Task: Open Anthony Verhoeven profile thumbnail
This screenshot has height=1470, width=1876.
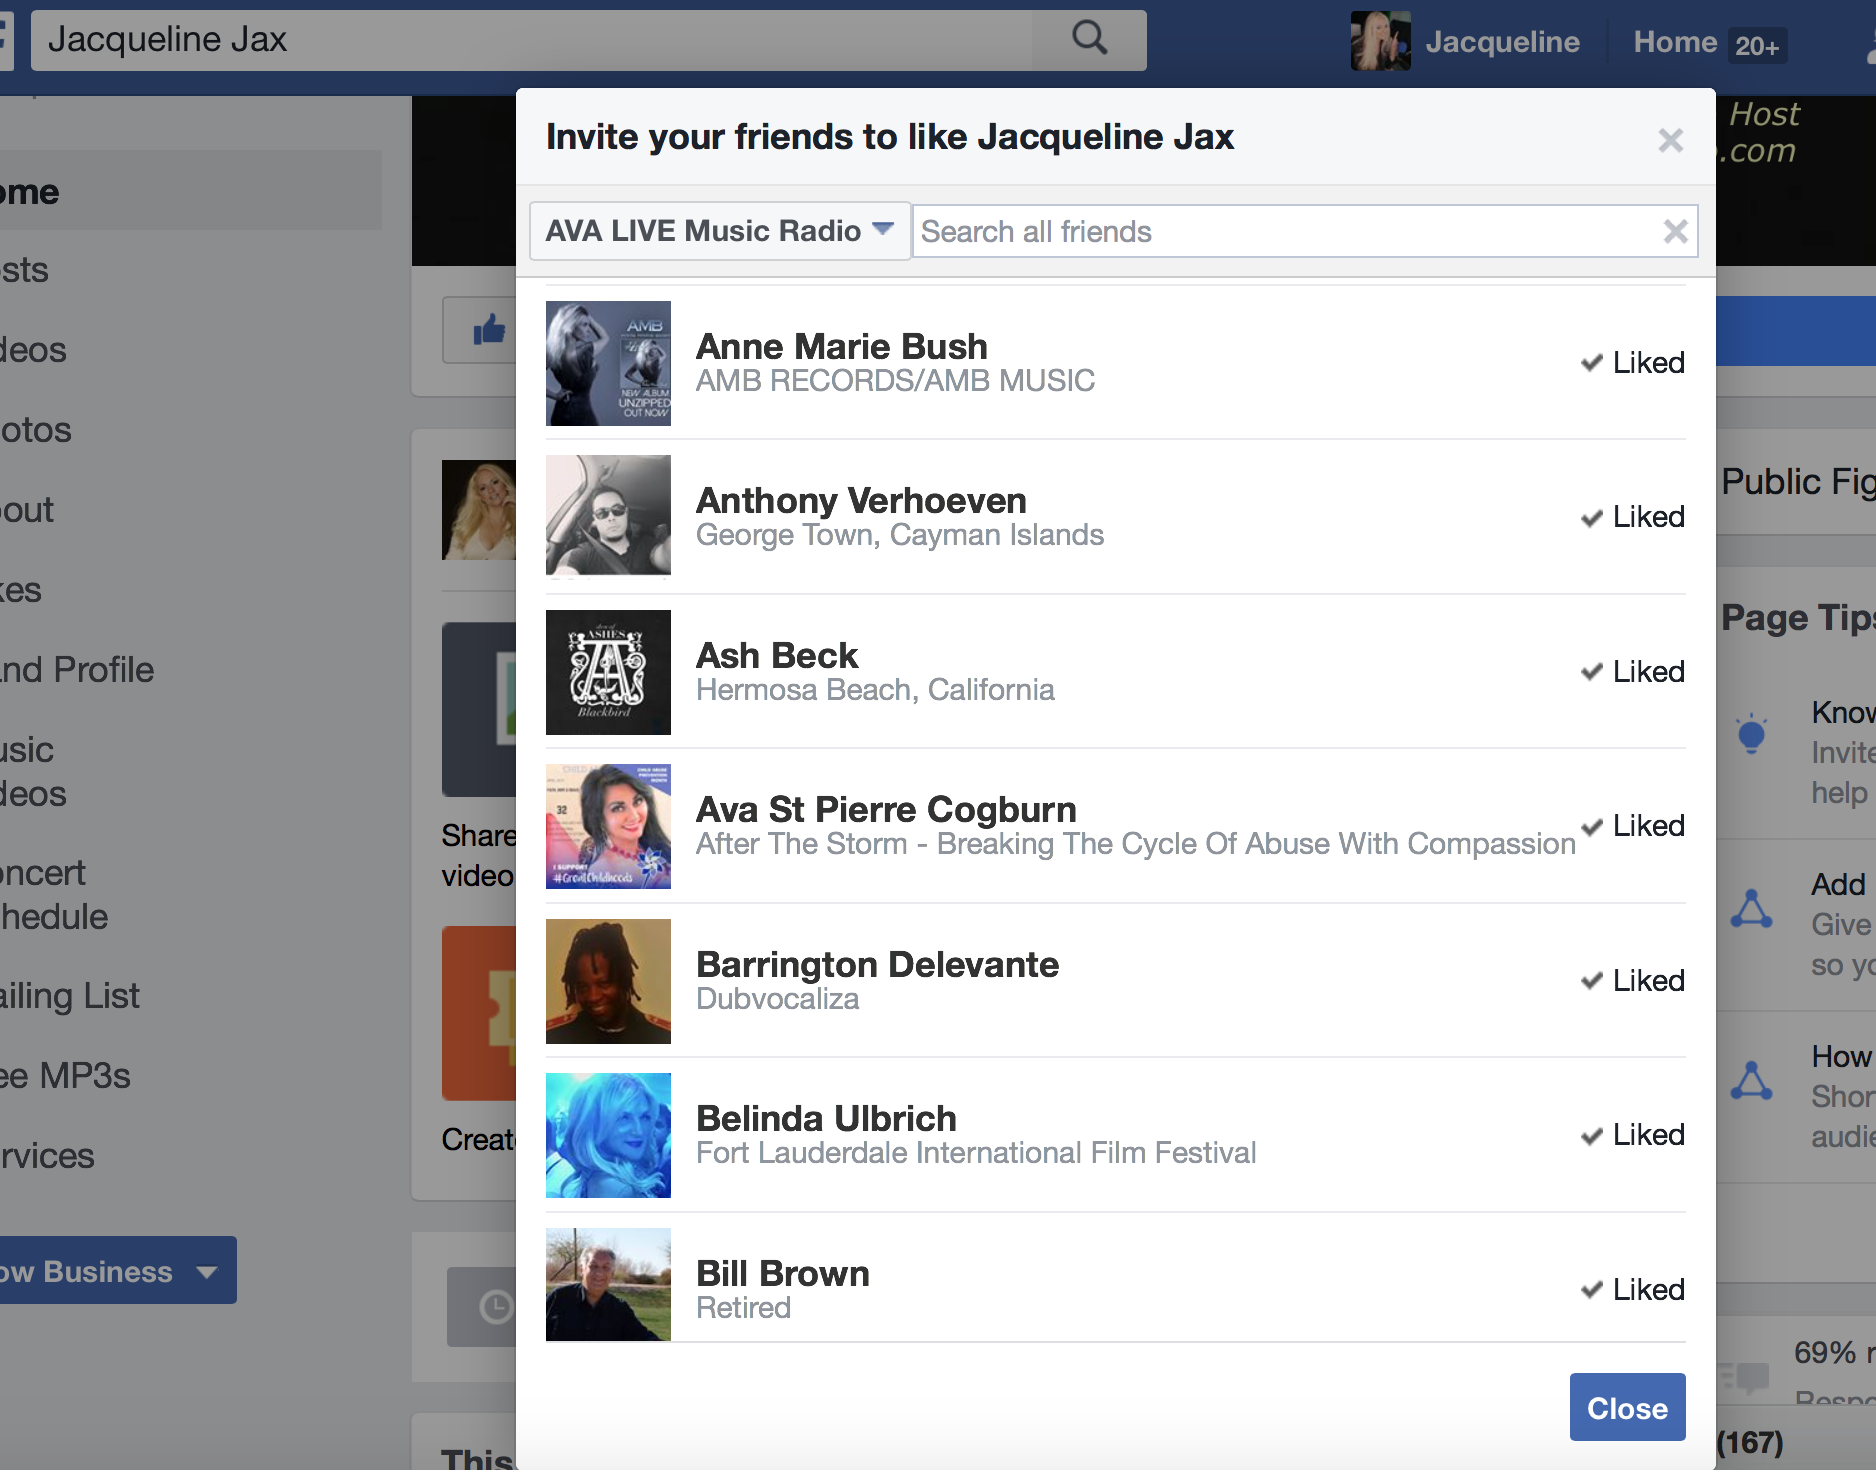Action: [x=608, y=516]
